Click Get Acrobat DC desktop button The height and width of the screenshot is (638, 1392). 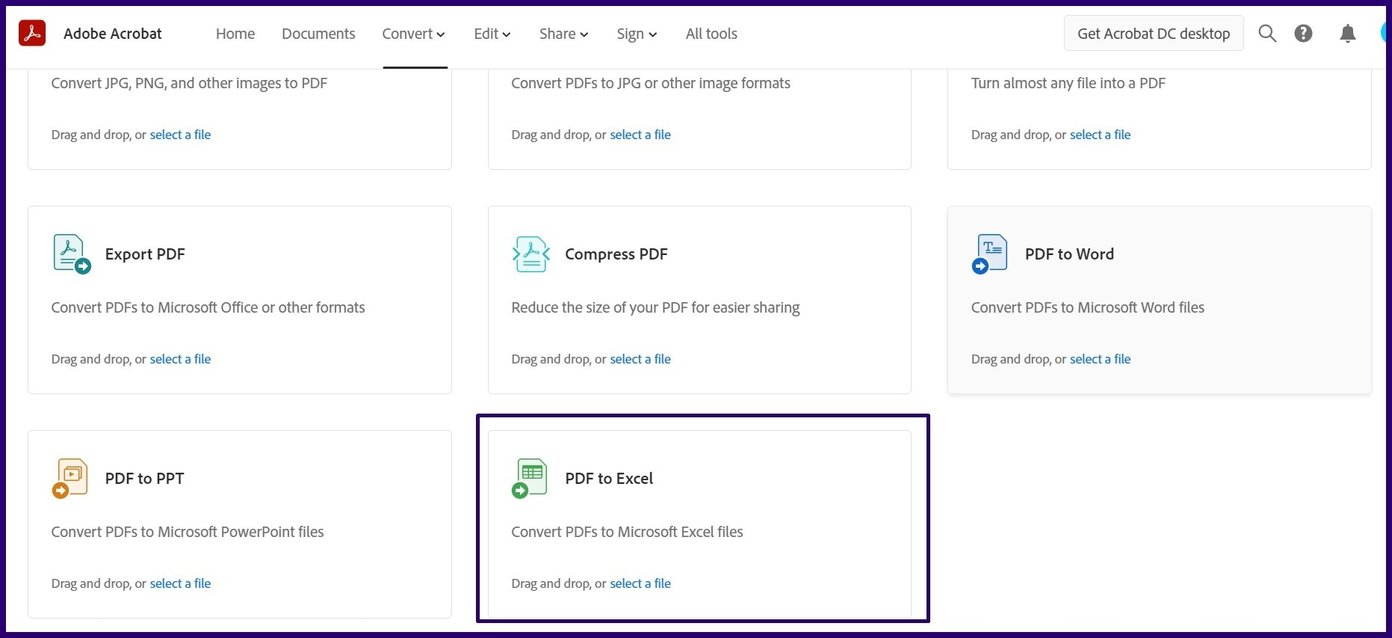1153,33
